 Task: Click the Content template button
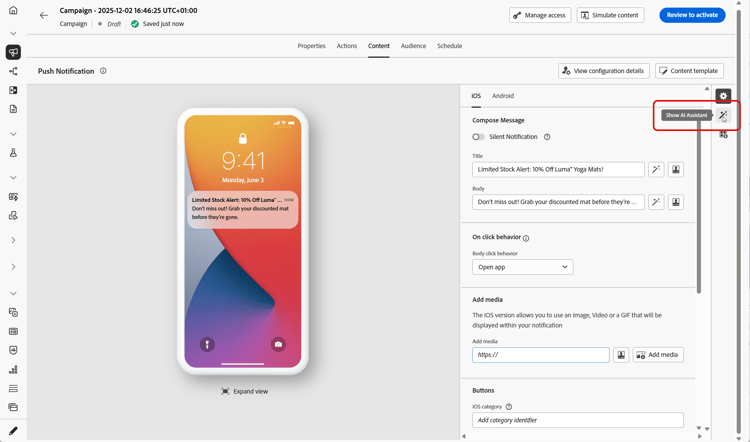689,71
